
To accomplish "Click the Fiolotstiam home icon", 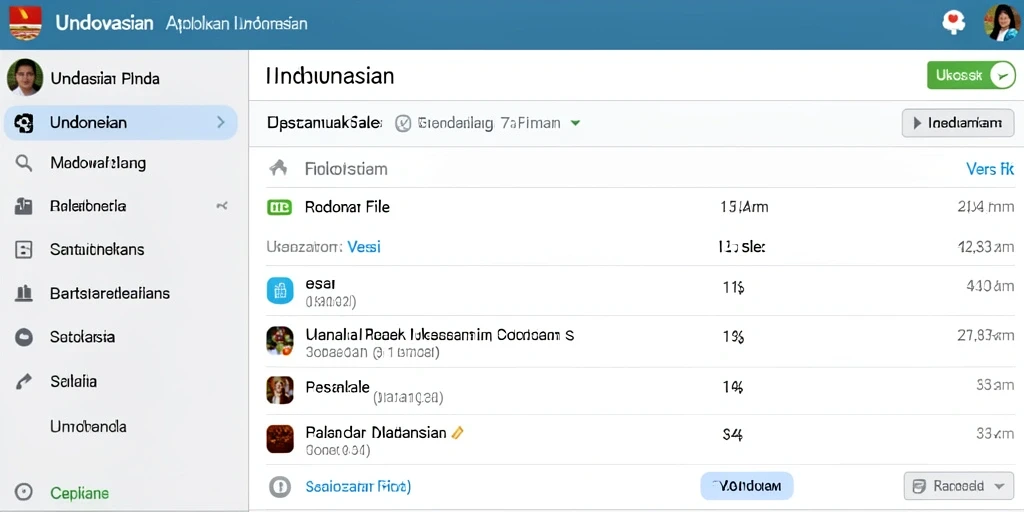I will click(x=278, y=168).
